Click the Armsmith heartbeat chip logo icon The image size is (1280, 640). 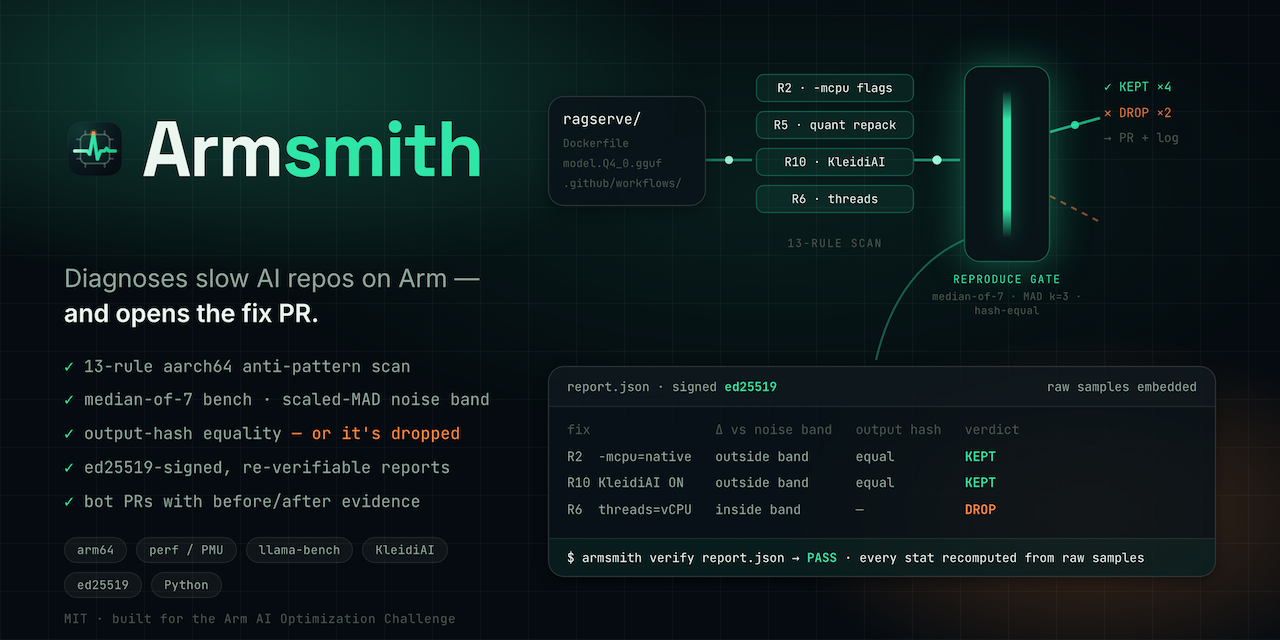point(95,149)
